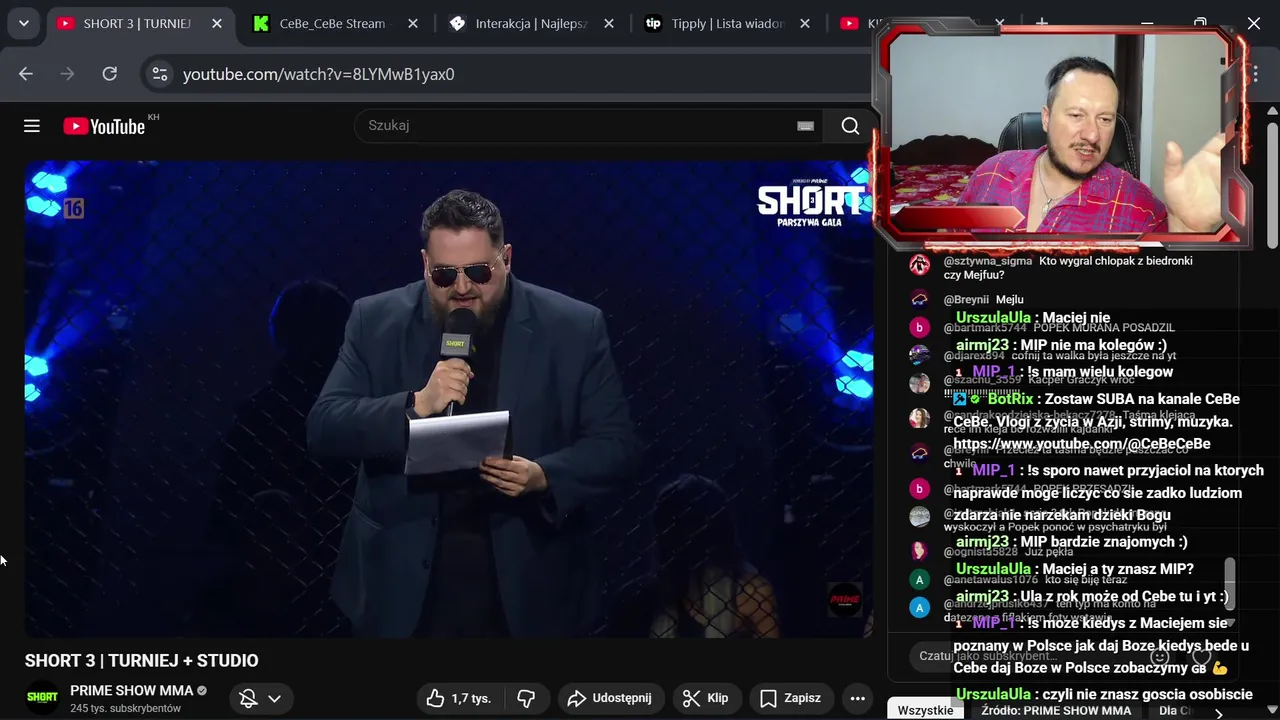
Task: Click the PRIME SHOW MMA channel avatar
Action: coord(42,697)
